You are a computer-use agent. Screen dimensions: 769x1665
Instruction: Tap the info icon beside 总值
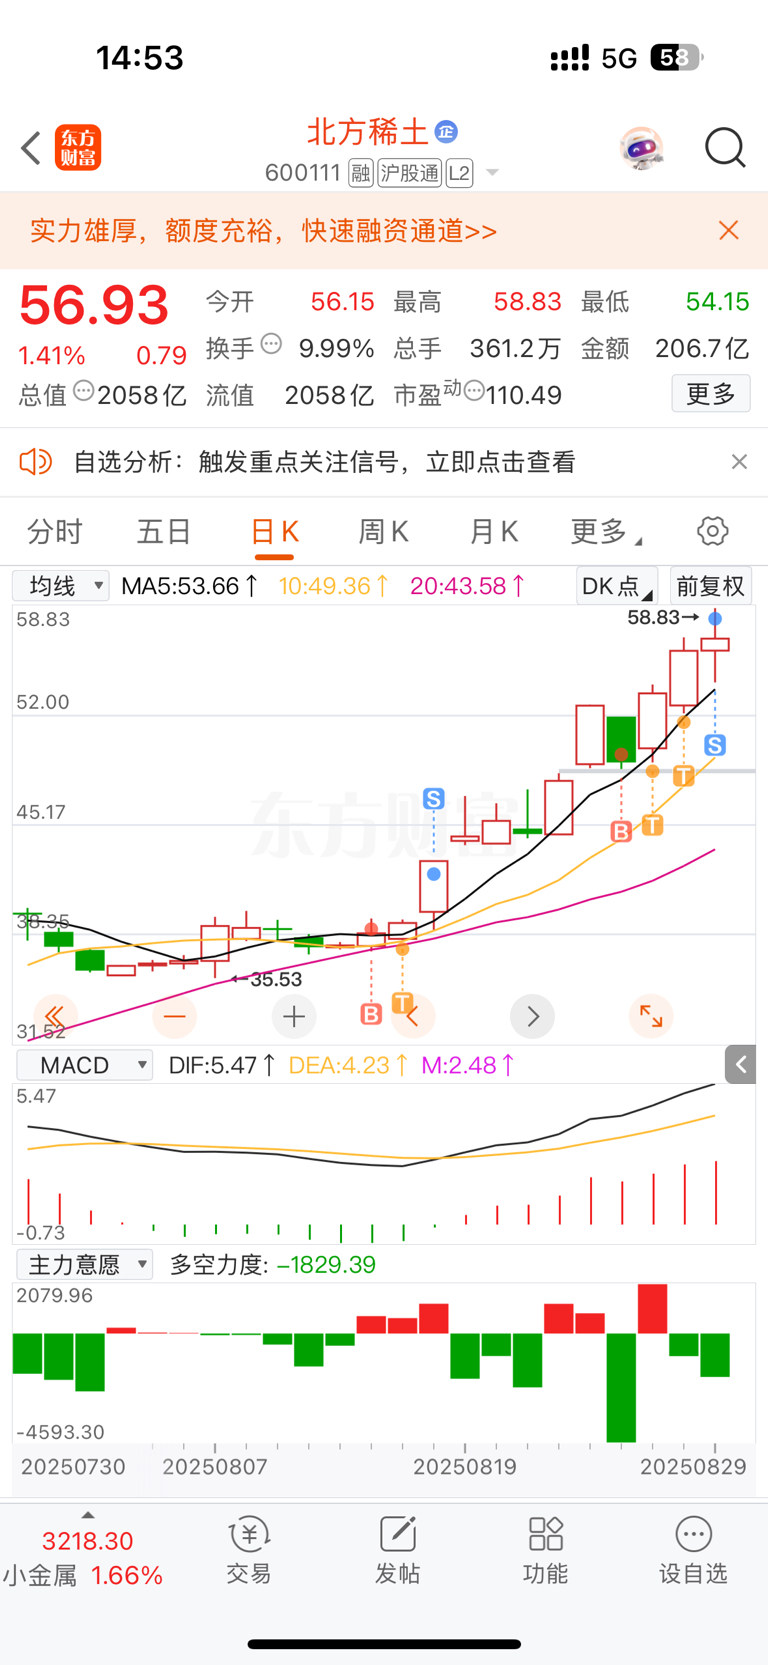84,392
